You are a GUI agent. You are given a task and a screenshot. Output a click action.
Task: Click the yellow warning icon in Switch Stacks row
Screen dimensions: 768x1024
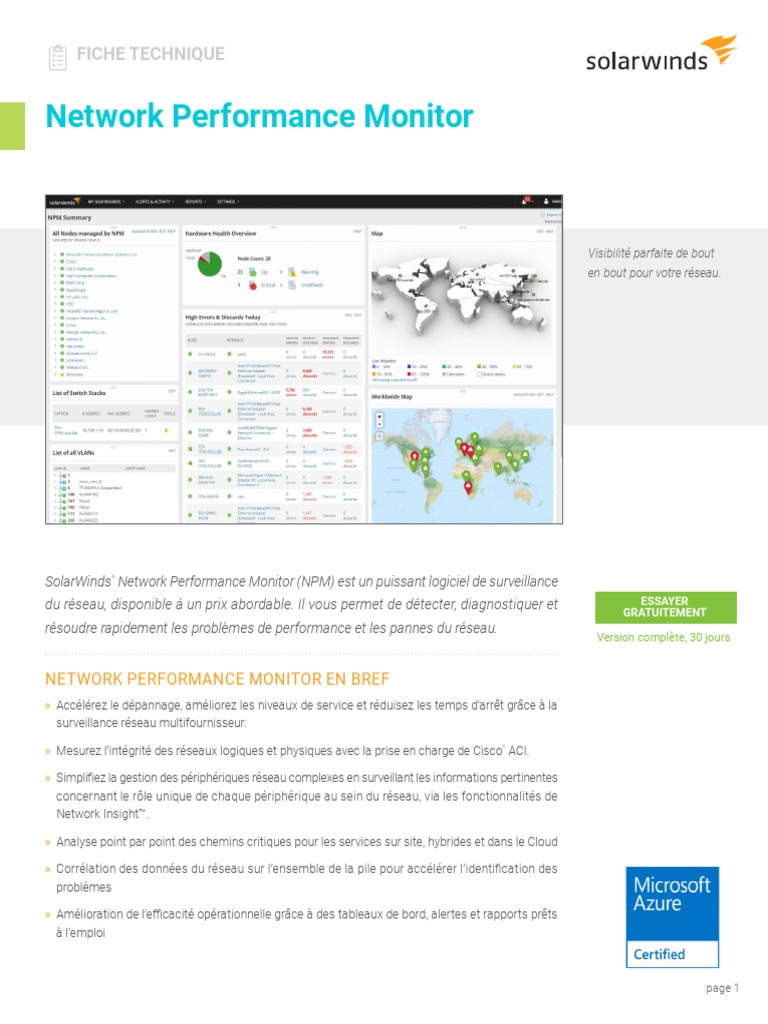(x=166, y=430)
